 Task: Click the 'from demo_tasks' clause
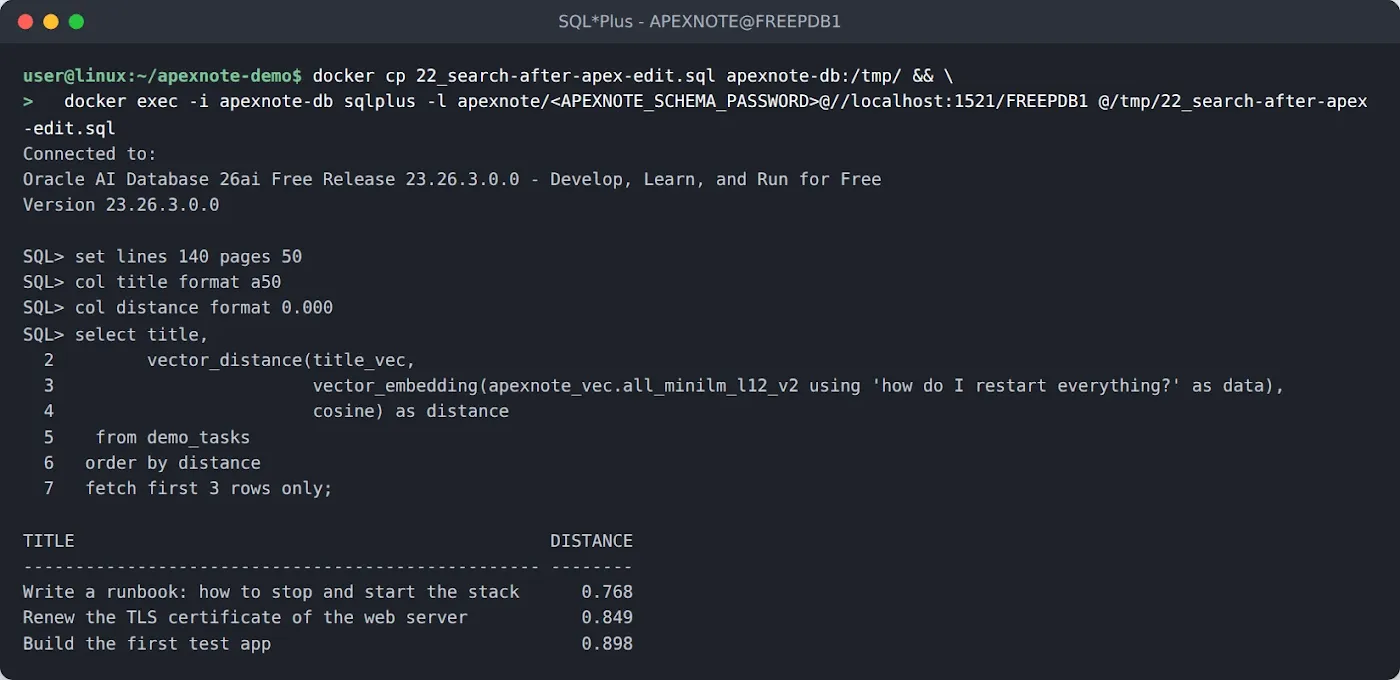(173, 437)
